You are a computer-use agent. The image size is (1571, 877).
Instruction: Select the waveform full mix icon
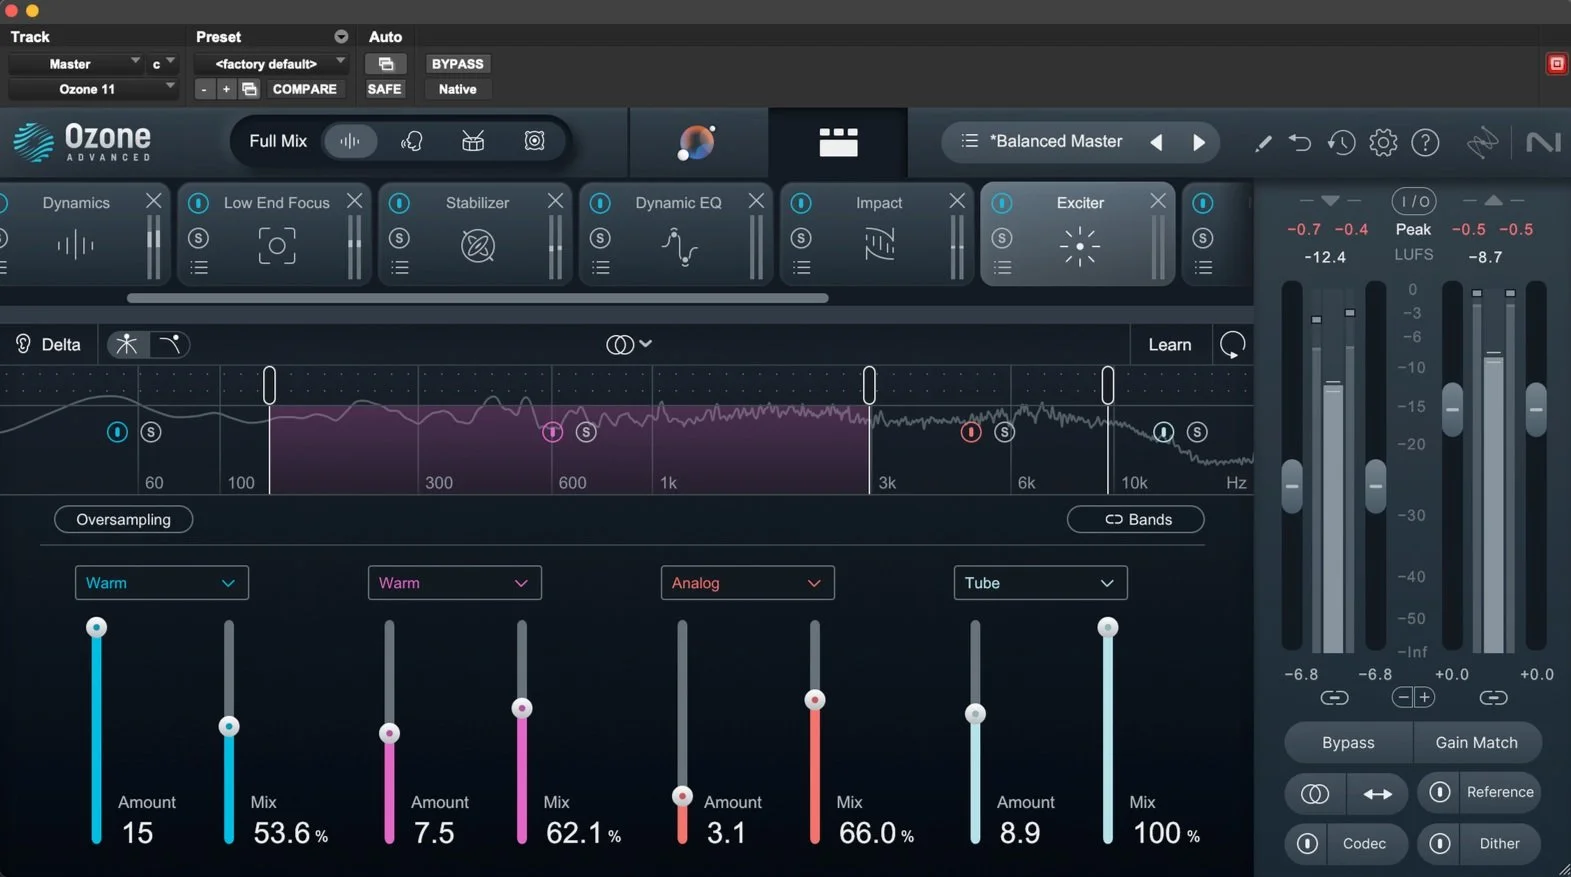[350, 141]
